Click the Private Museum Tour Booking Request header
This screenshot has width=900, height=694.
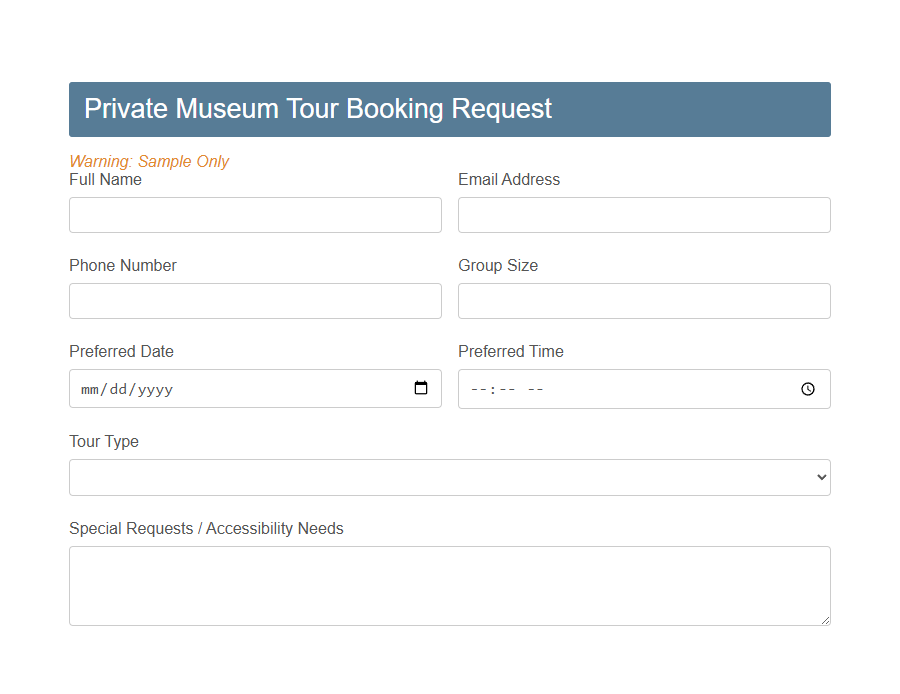click(x=318, y=109)
